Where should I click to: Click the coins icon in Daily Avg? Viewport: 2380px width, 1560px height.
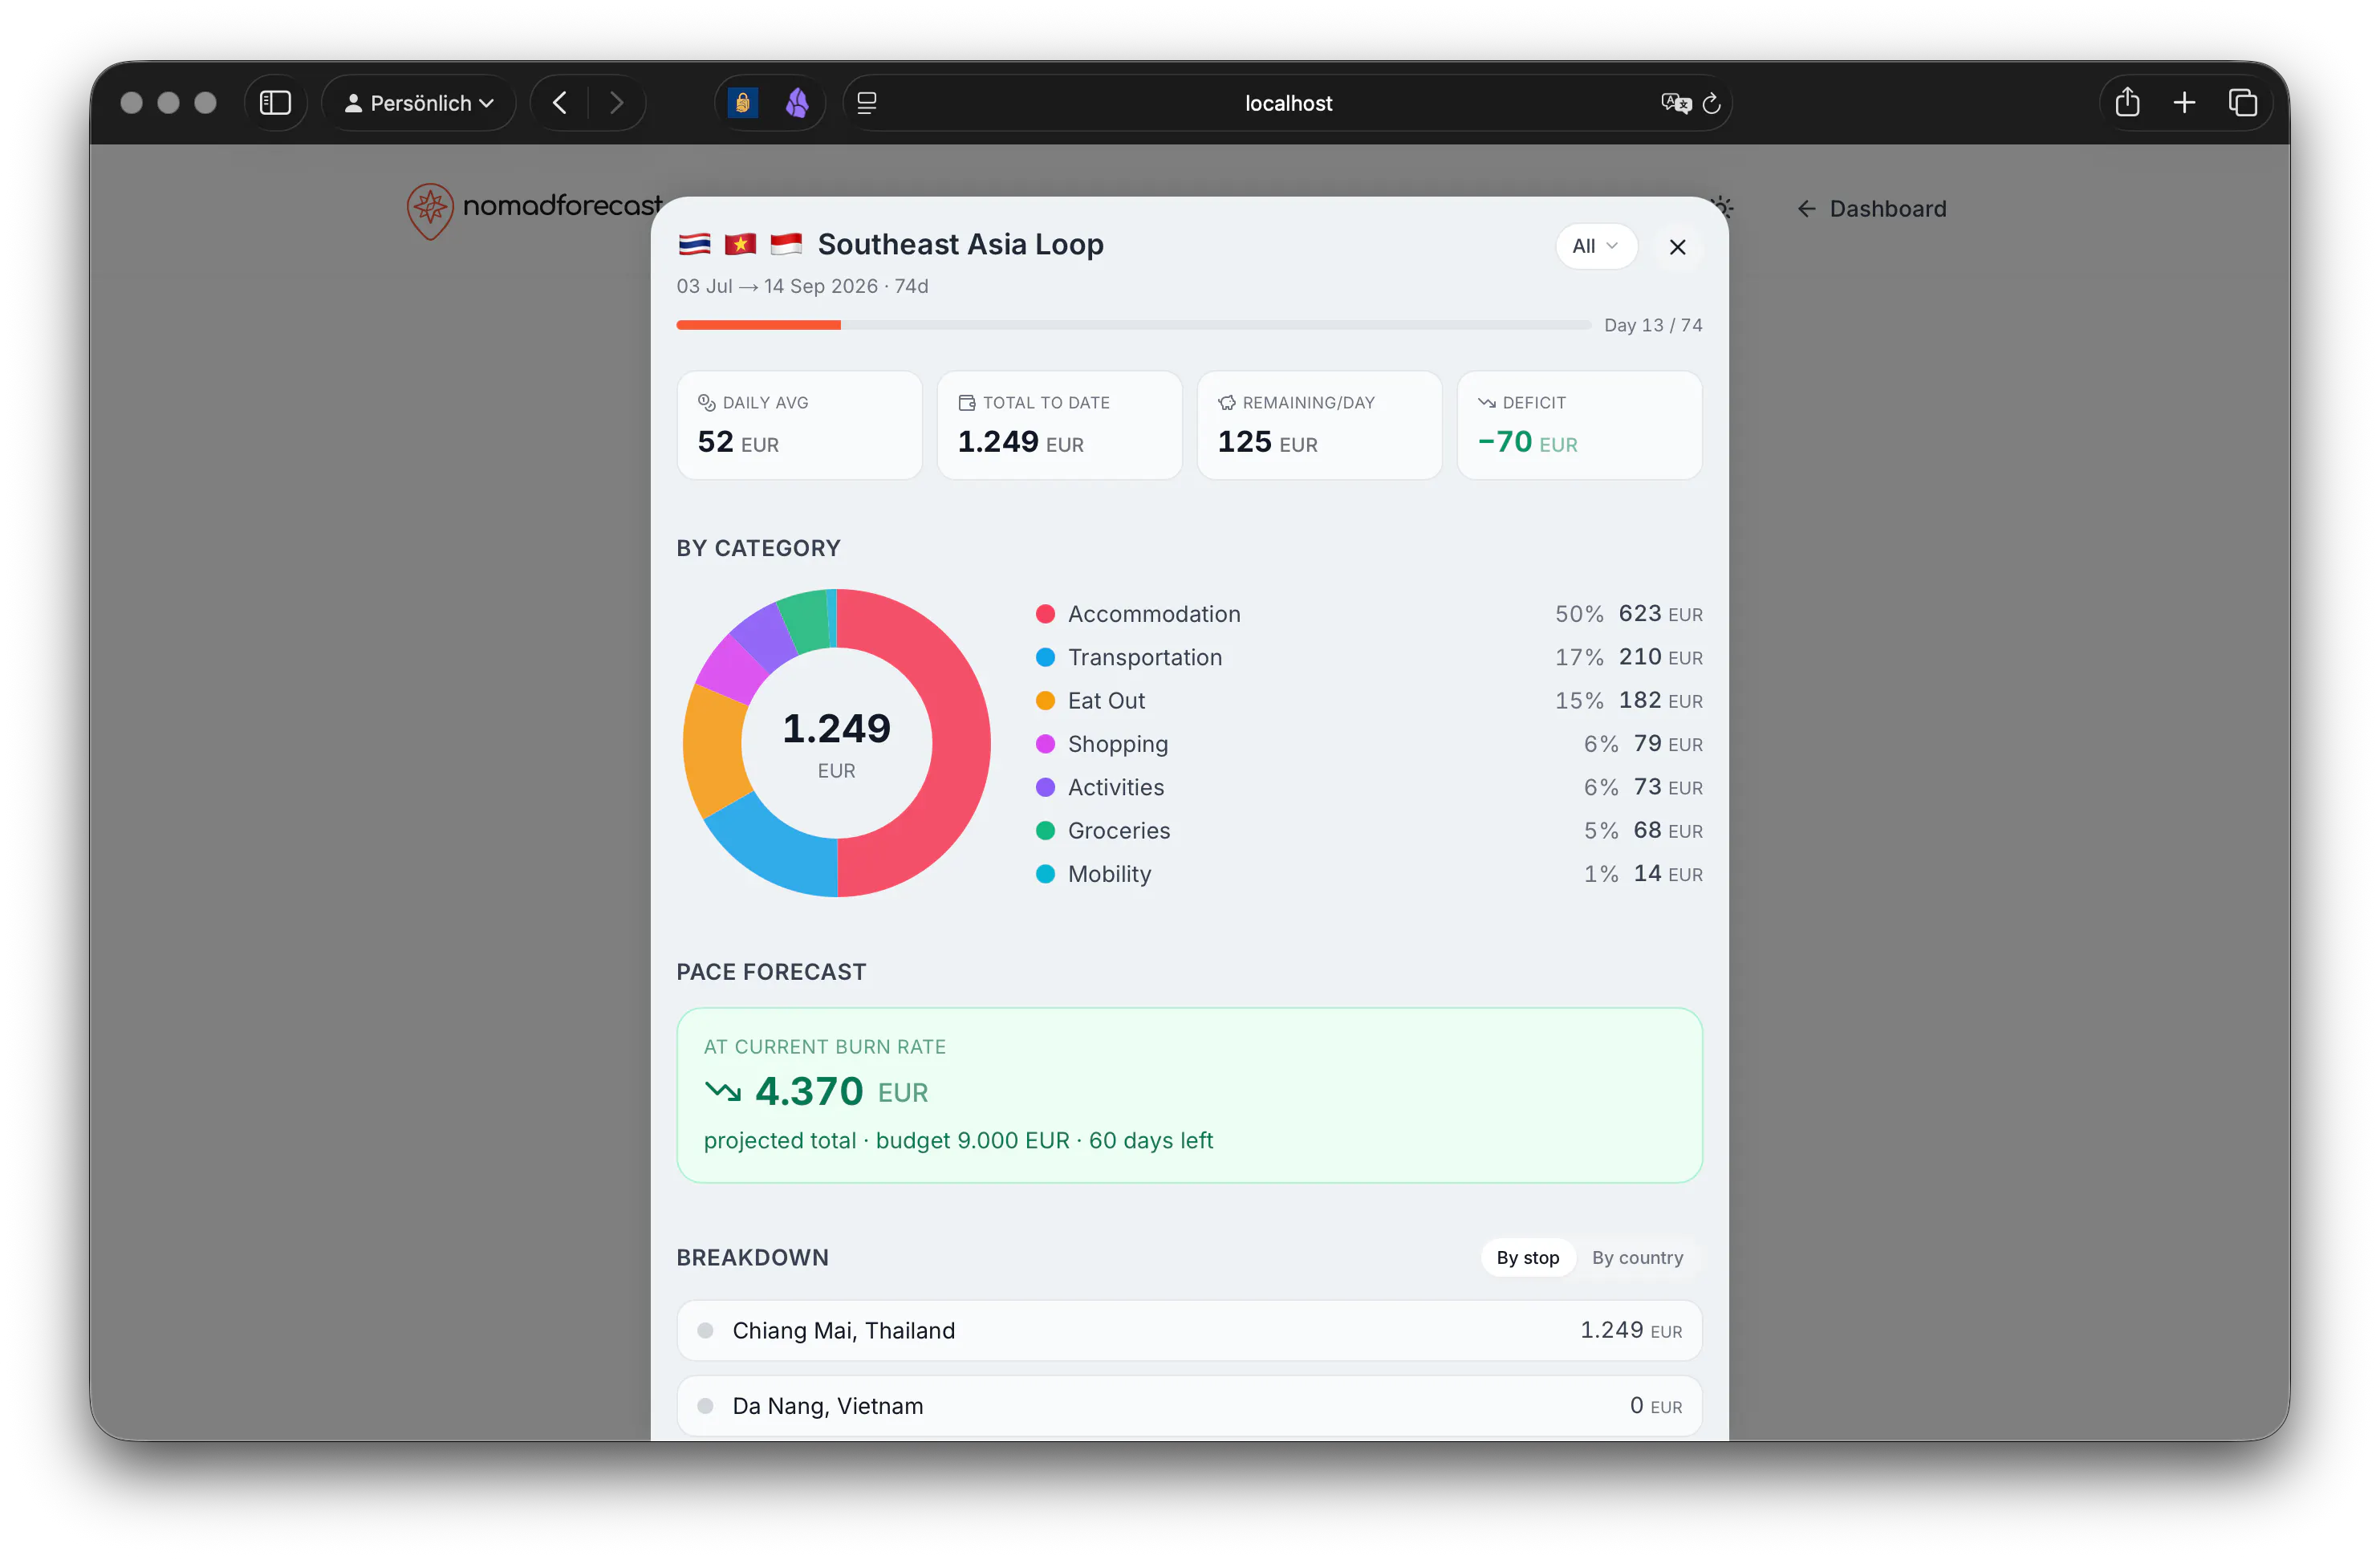click(x=706, y=402)
